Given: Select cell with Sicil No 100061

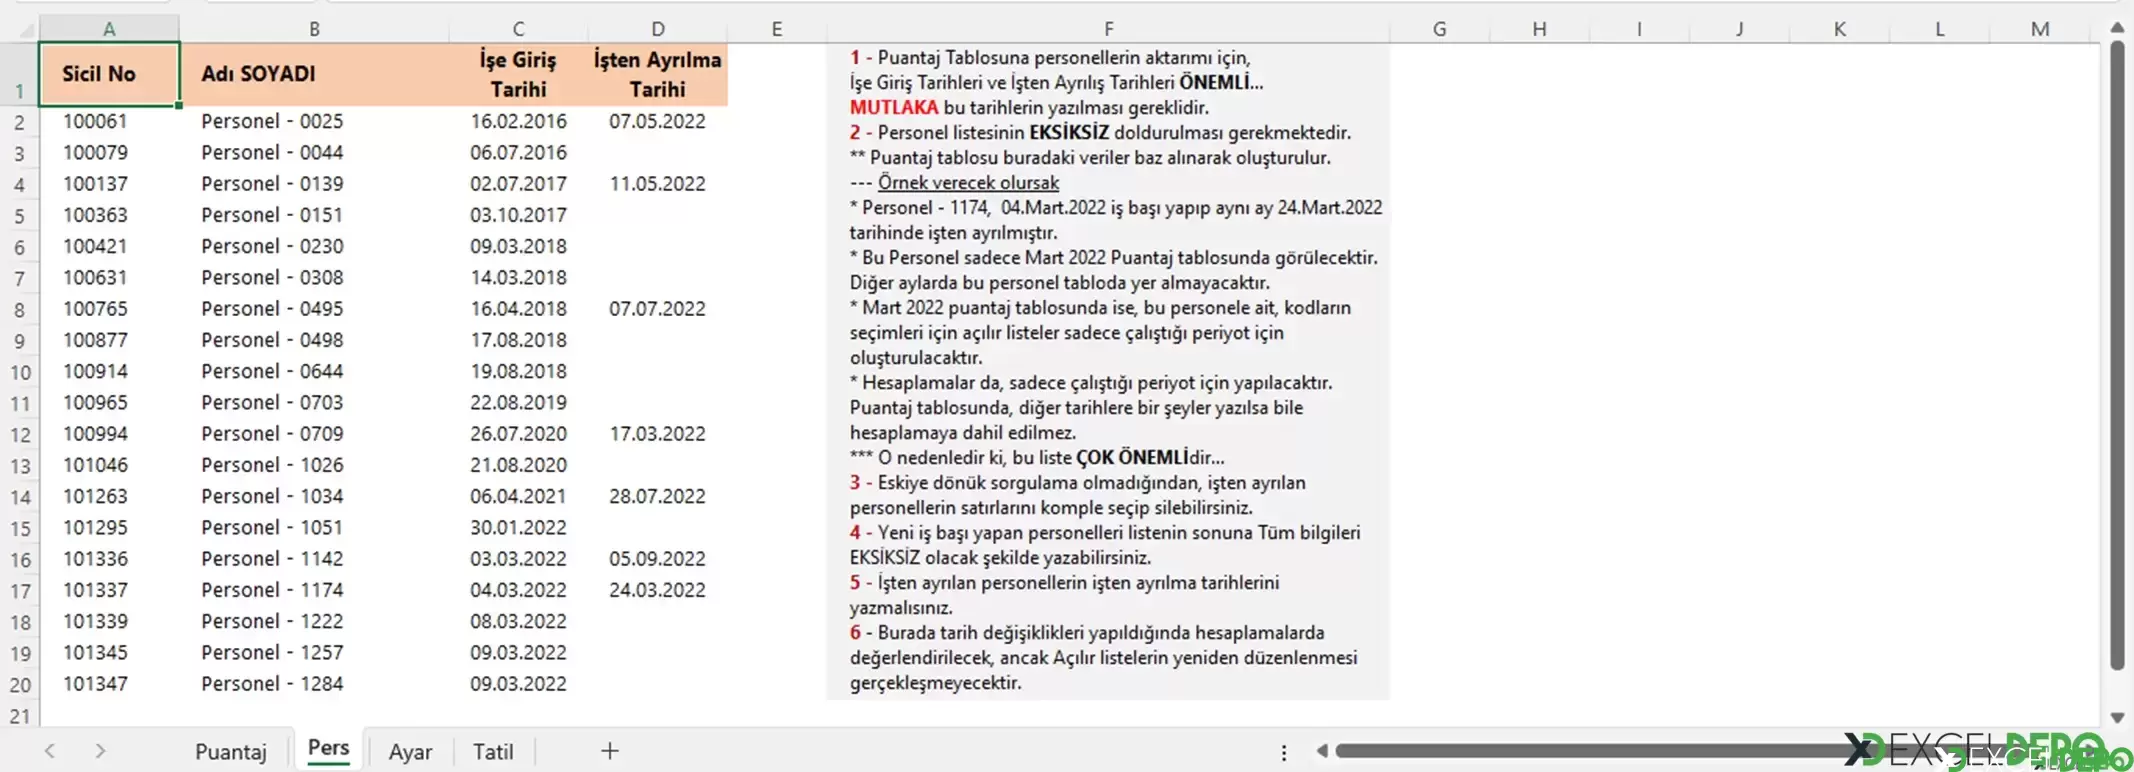Looking at the screenshot, I should (109, 121).
